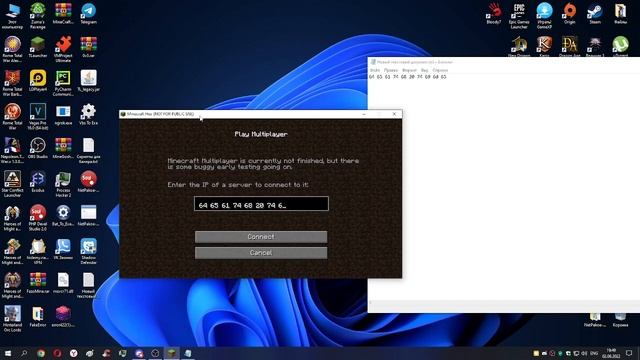Select the Star Conflict Launcher icon
Viewport: 640px width, 360px height.
(12, 184)
